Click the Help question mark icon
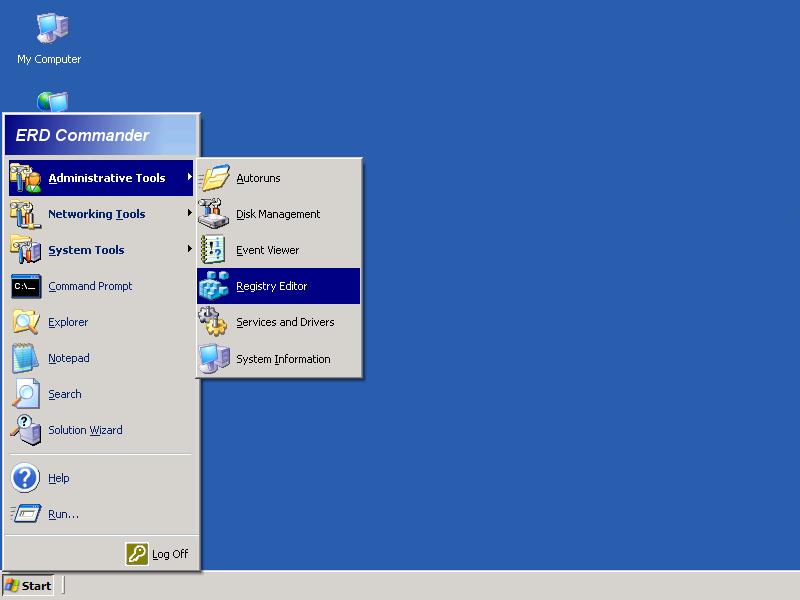This screenshot has width=800, height=600. click(25, 478)
